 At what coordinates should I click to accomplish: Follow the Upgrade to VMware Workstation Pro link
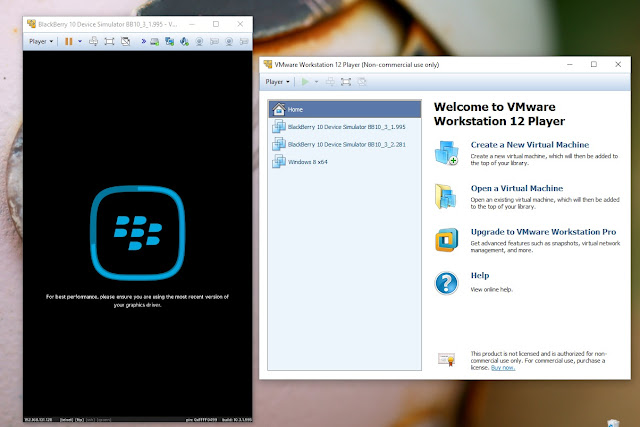(543, 232)
